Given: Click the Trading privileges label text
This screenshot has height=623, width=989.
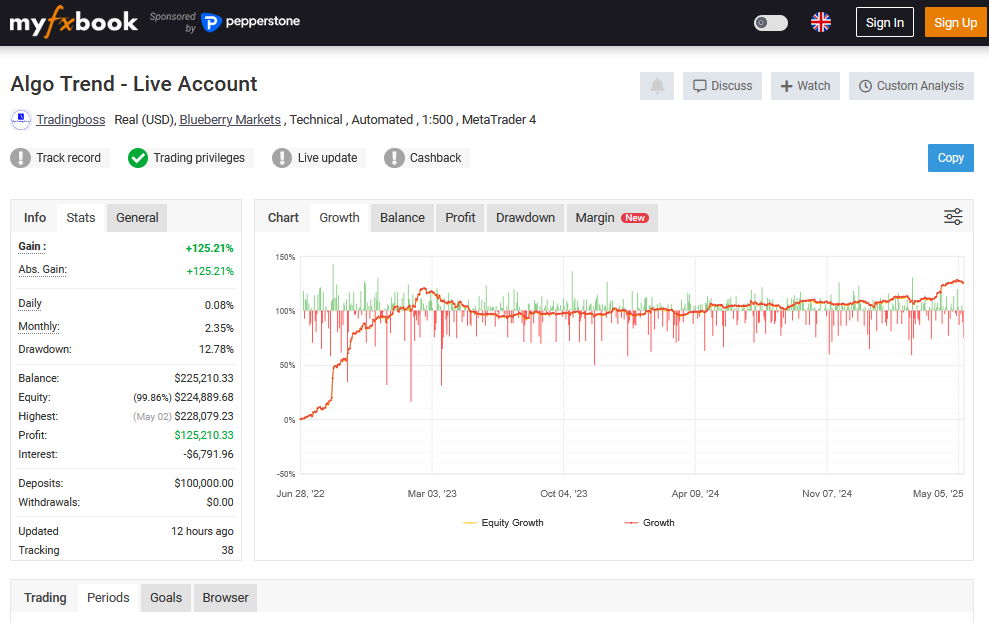Looking at the screenshot, I should [199, 158].
